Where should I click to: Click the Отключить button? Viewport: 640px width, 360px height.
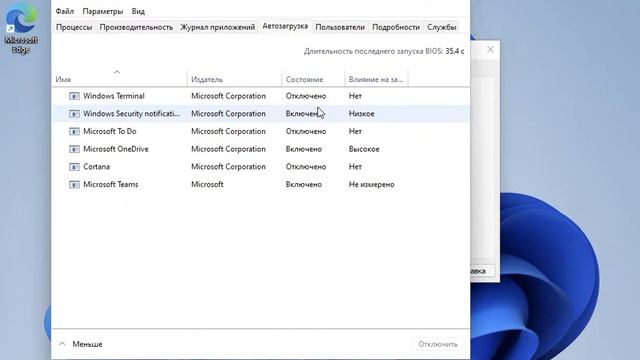coord(438,344)
